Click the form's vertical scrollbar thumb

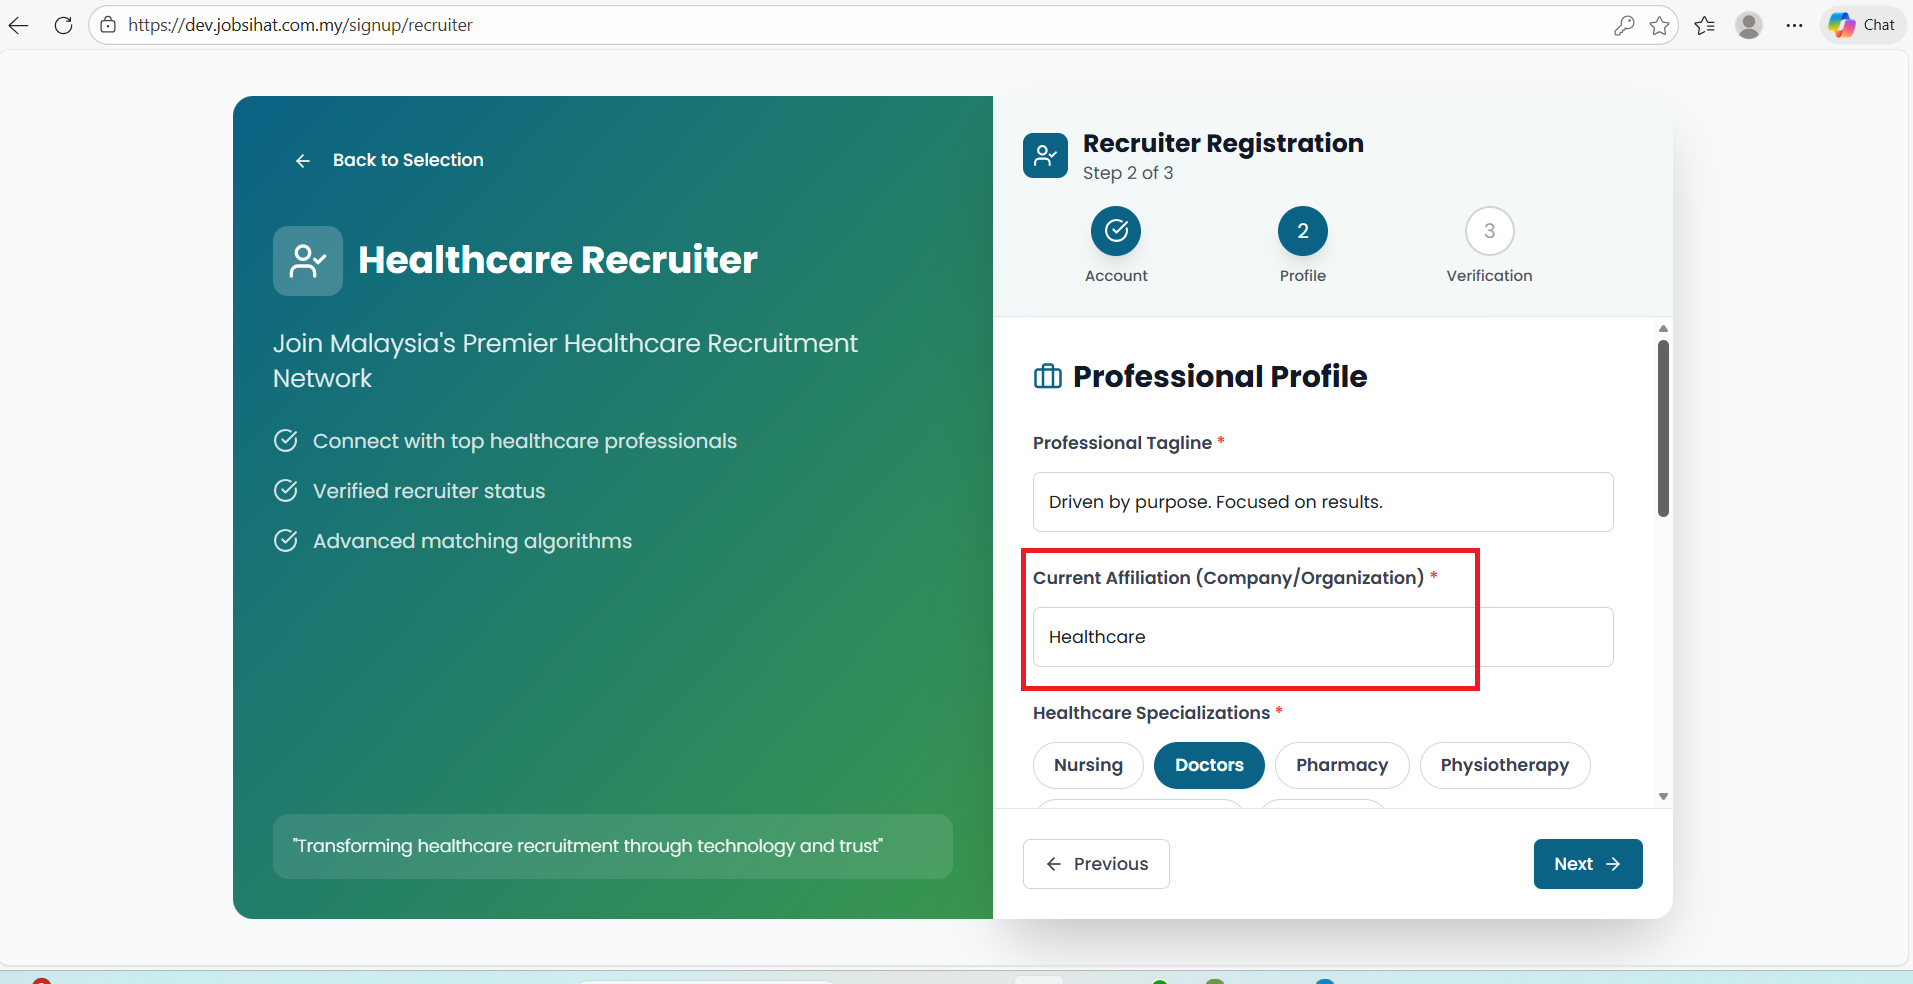pos(1663,428)
